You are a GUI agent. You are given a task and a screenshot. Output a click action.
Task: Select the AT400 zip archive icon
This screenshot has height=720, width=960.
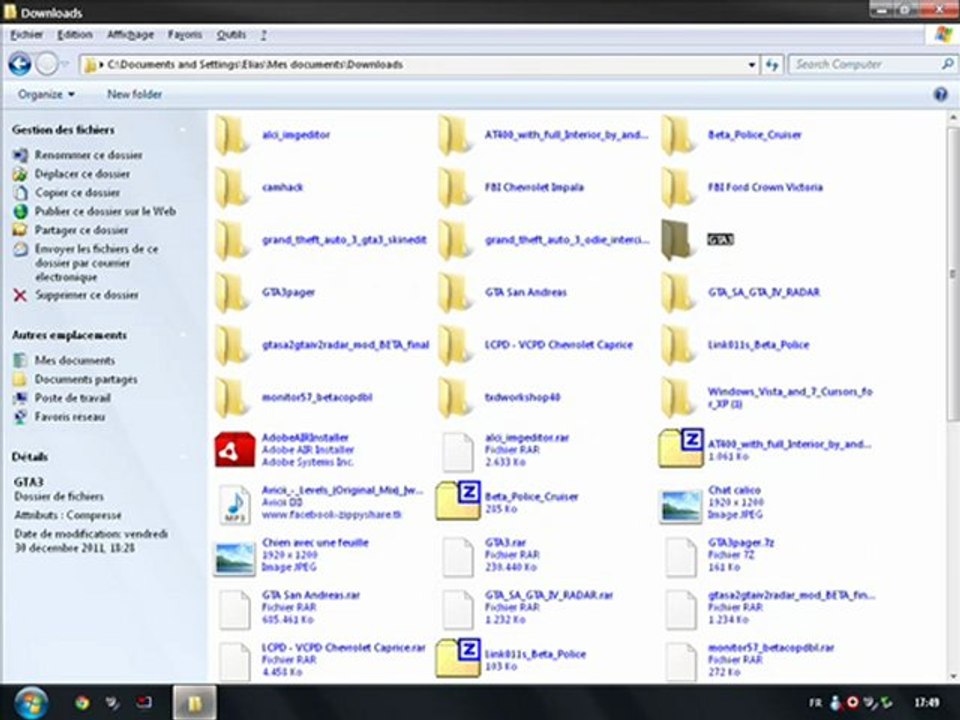(681, 449)
